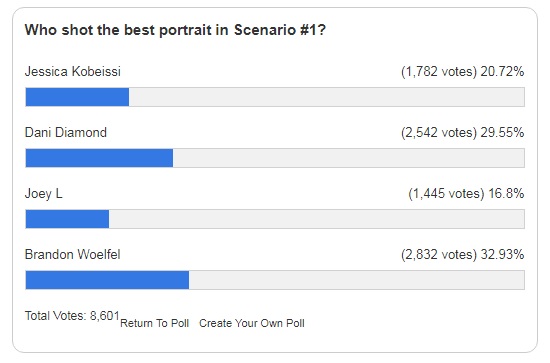Click the poll question heading about Scenario #1
550x363 pixels.
coord(175,30)
